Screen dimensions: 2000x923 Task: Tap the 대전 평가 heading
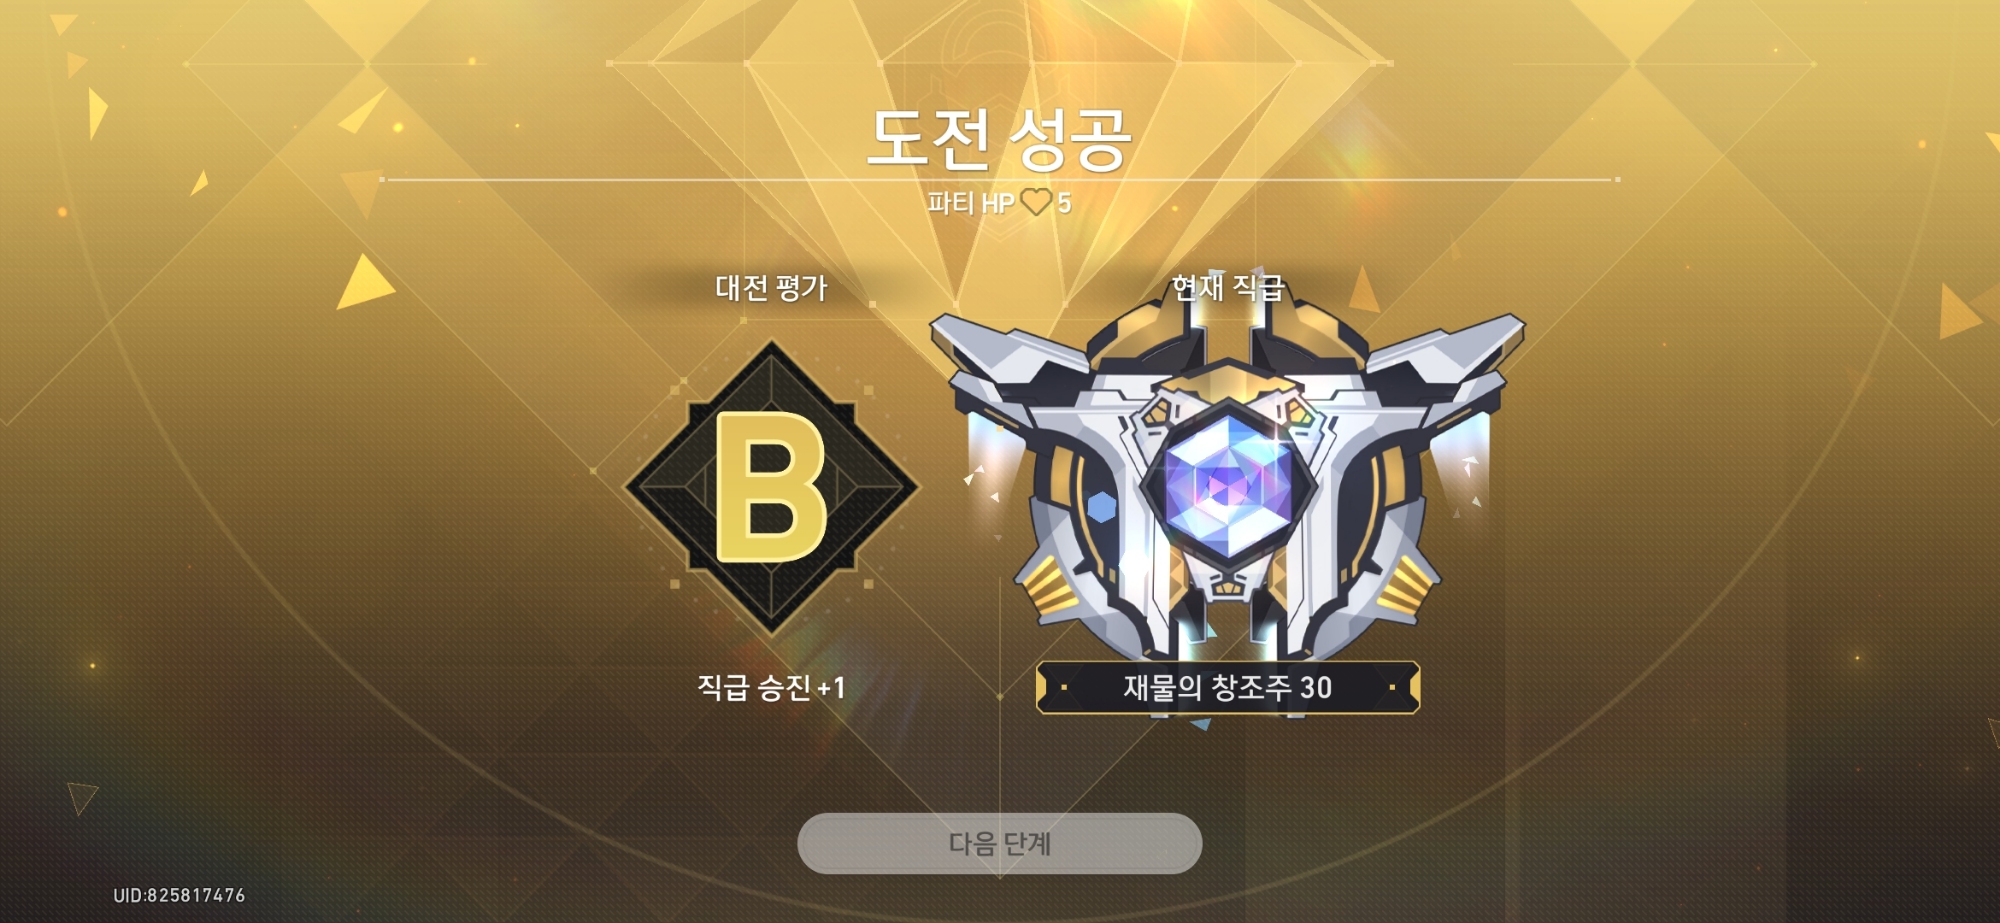[771, 288]
